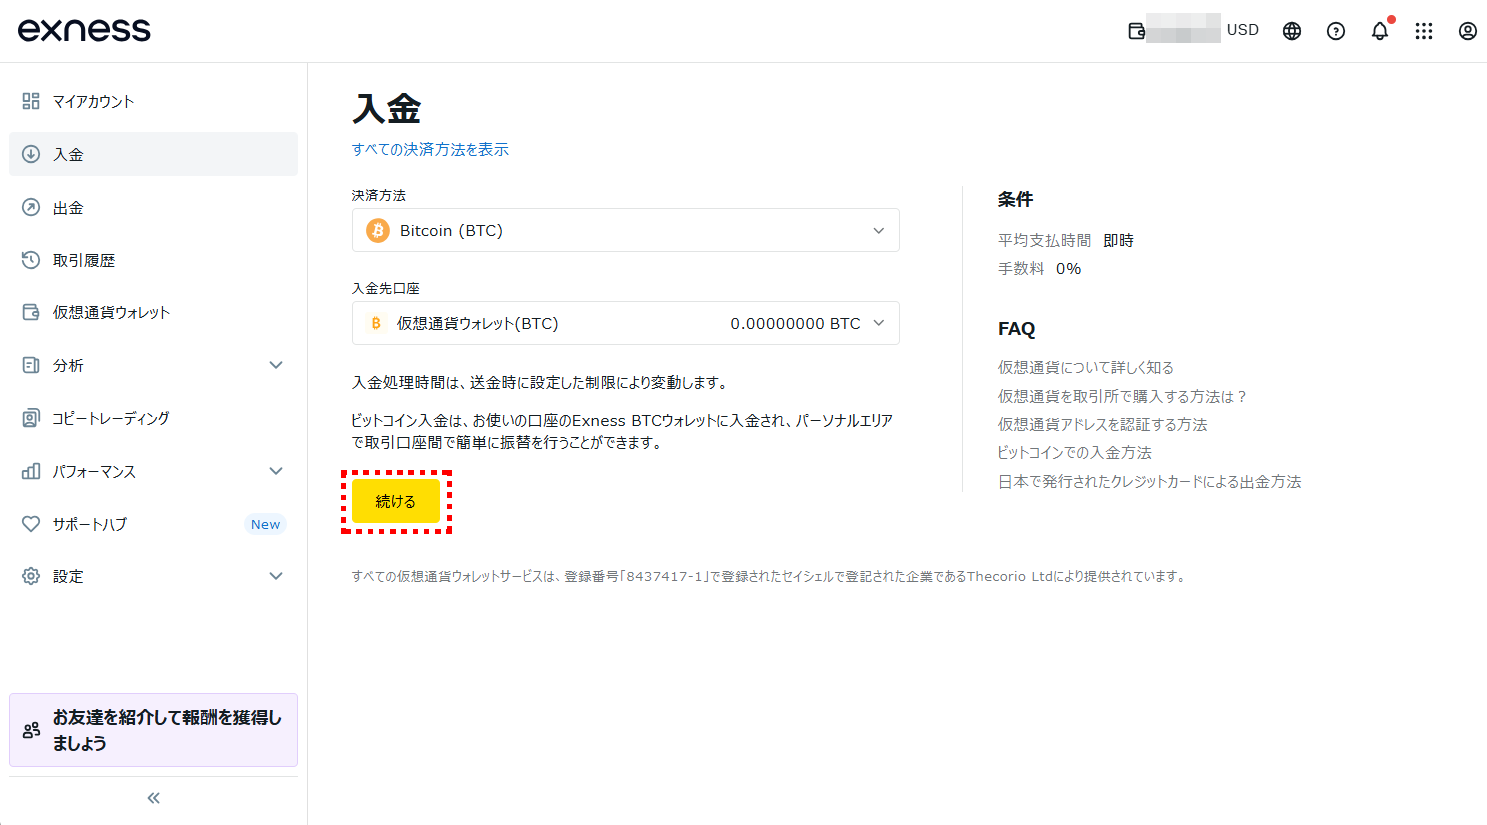Go to マイアカウント in sidebar
Screen dimensions: 1487x825
pos(153,101)
